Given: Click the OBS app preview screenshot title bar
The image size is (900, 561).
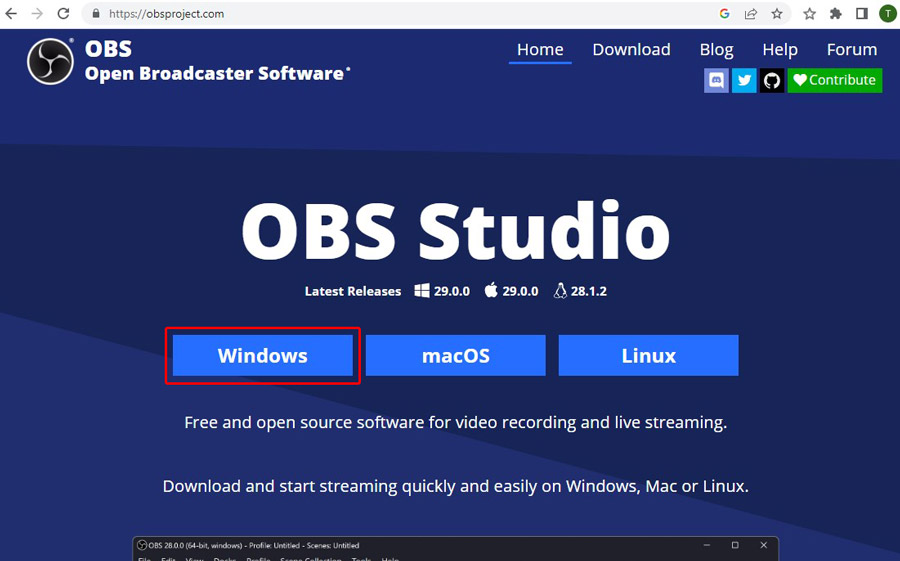Looking at the screenshot, I should coord(456,545).
